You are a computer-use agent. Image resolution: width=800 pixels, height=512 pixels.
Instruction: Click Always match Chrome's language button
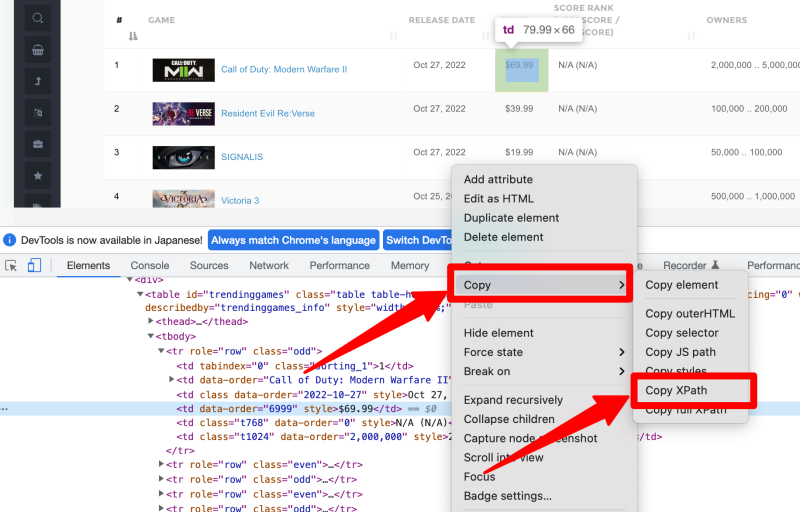pyautogui.click(x=293, y=240)
